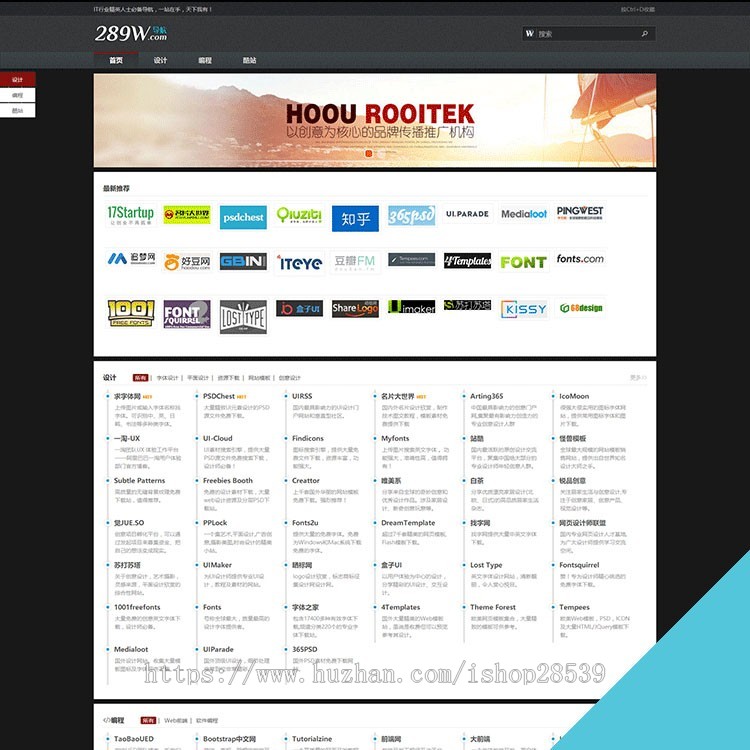Open the 17Startup logo link
Image resolution: width=750 pixels, height=750 pixels.
[x=131, y=215]
